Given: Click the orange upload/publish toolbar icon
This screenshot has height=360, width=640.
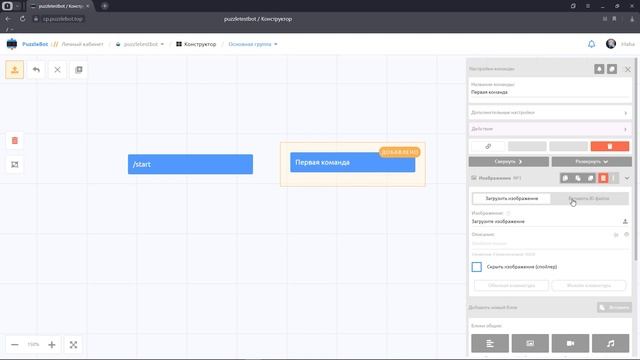Looking at the screenshot, I should click(15, 70).
